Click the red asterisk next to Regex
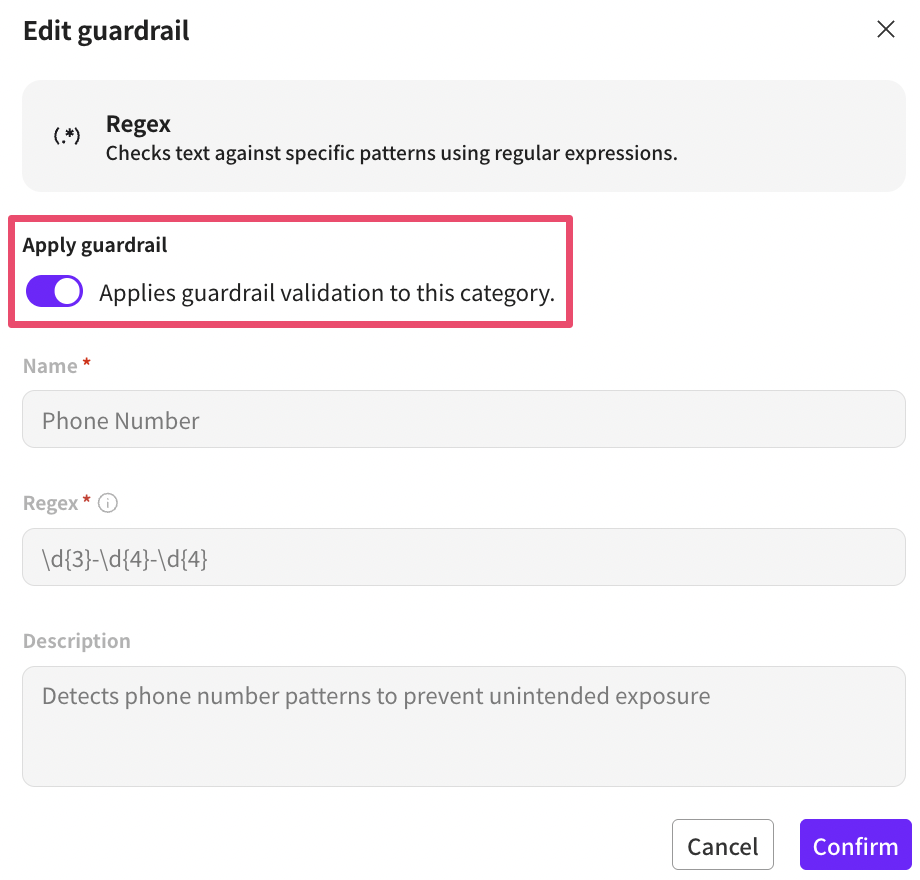The height and width of the screenshot is (880, 920). (x=88, y=501)
